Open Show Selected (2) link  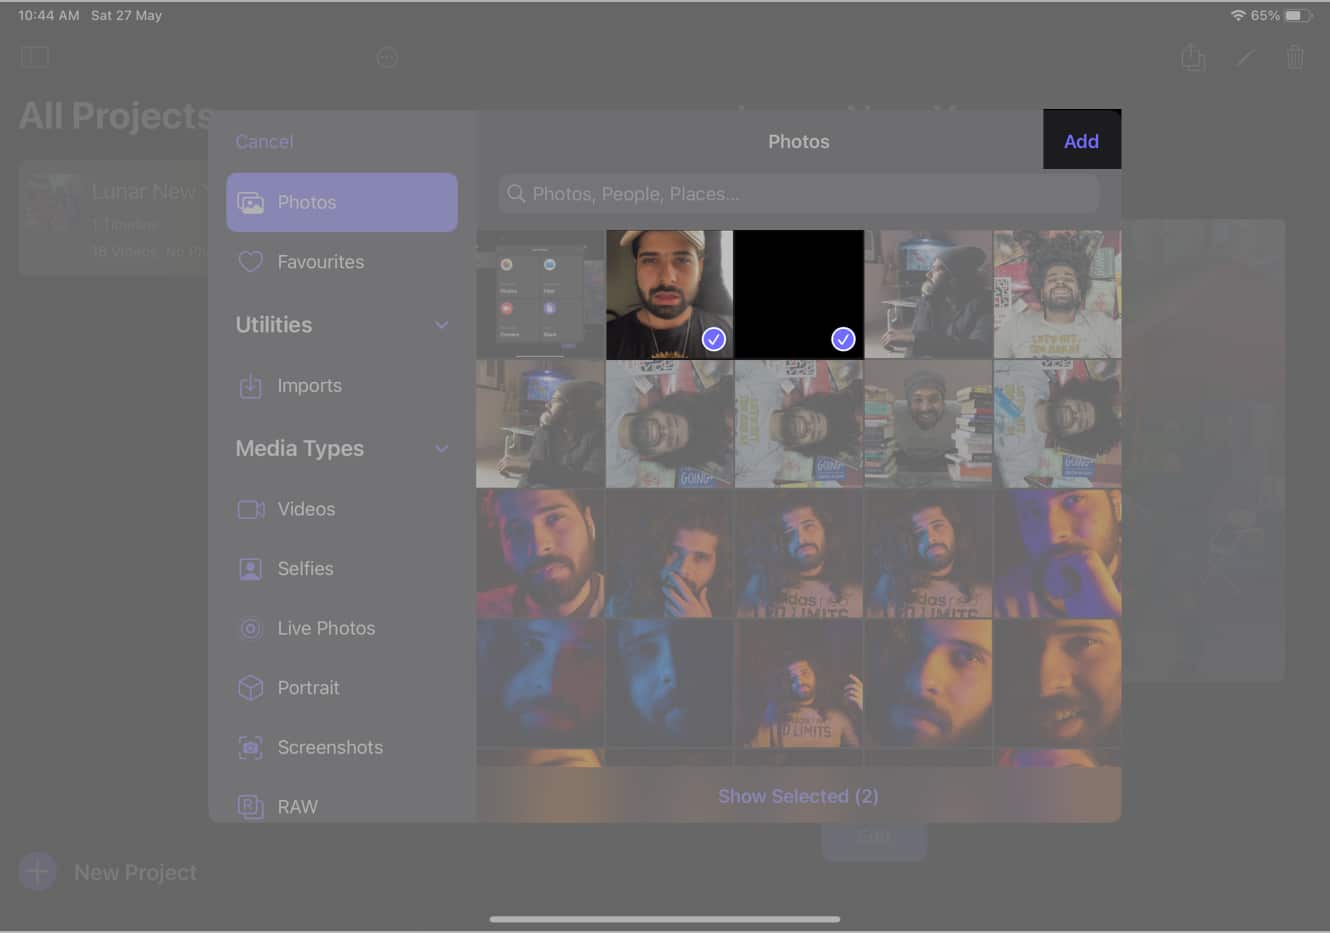(798, 796)
